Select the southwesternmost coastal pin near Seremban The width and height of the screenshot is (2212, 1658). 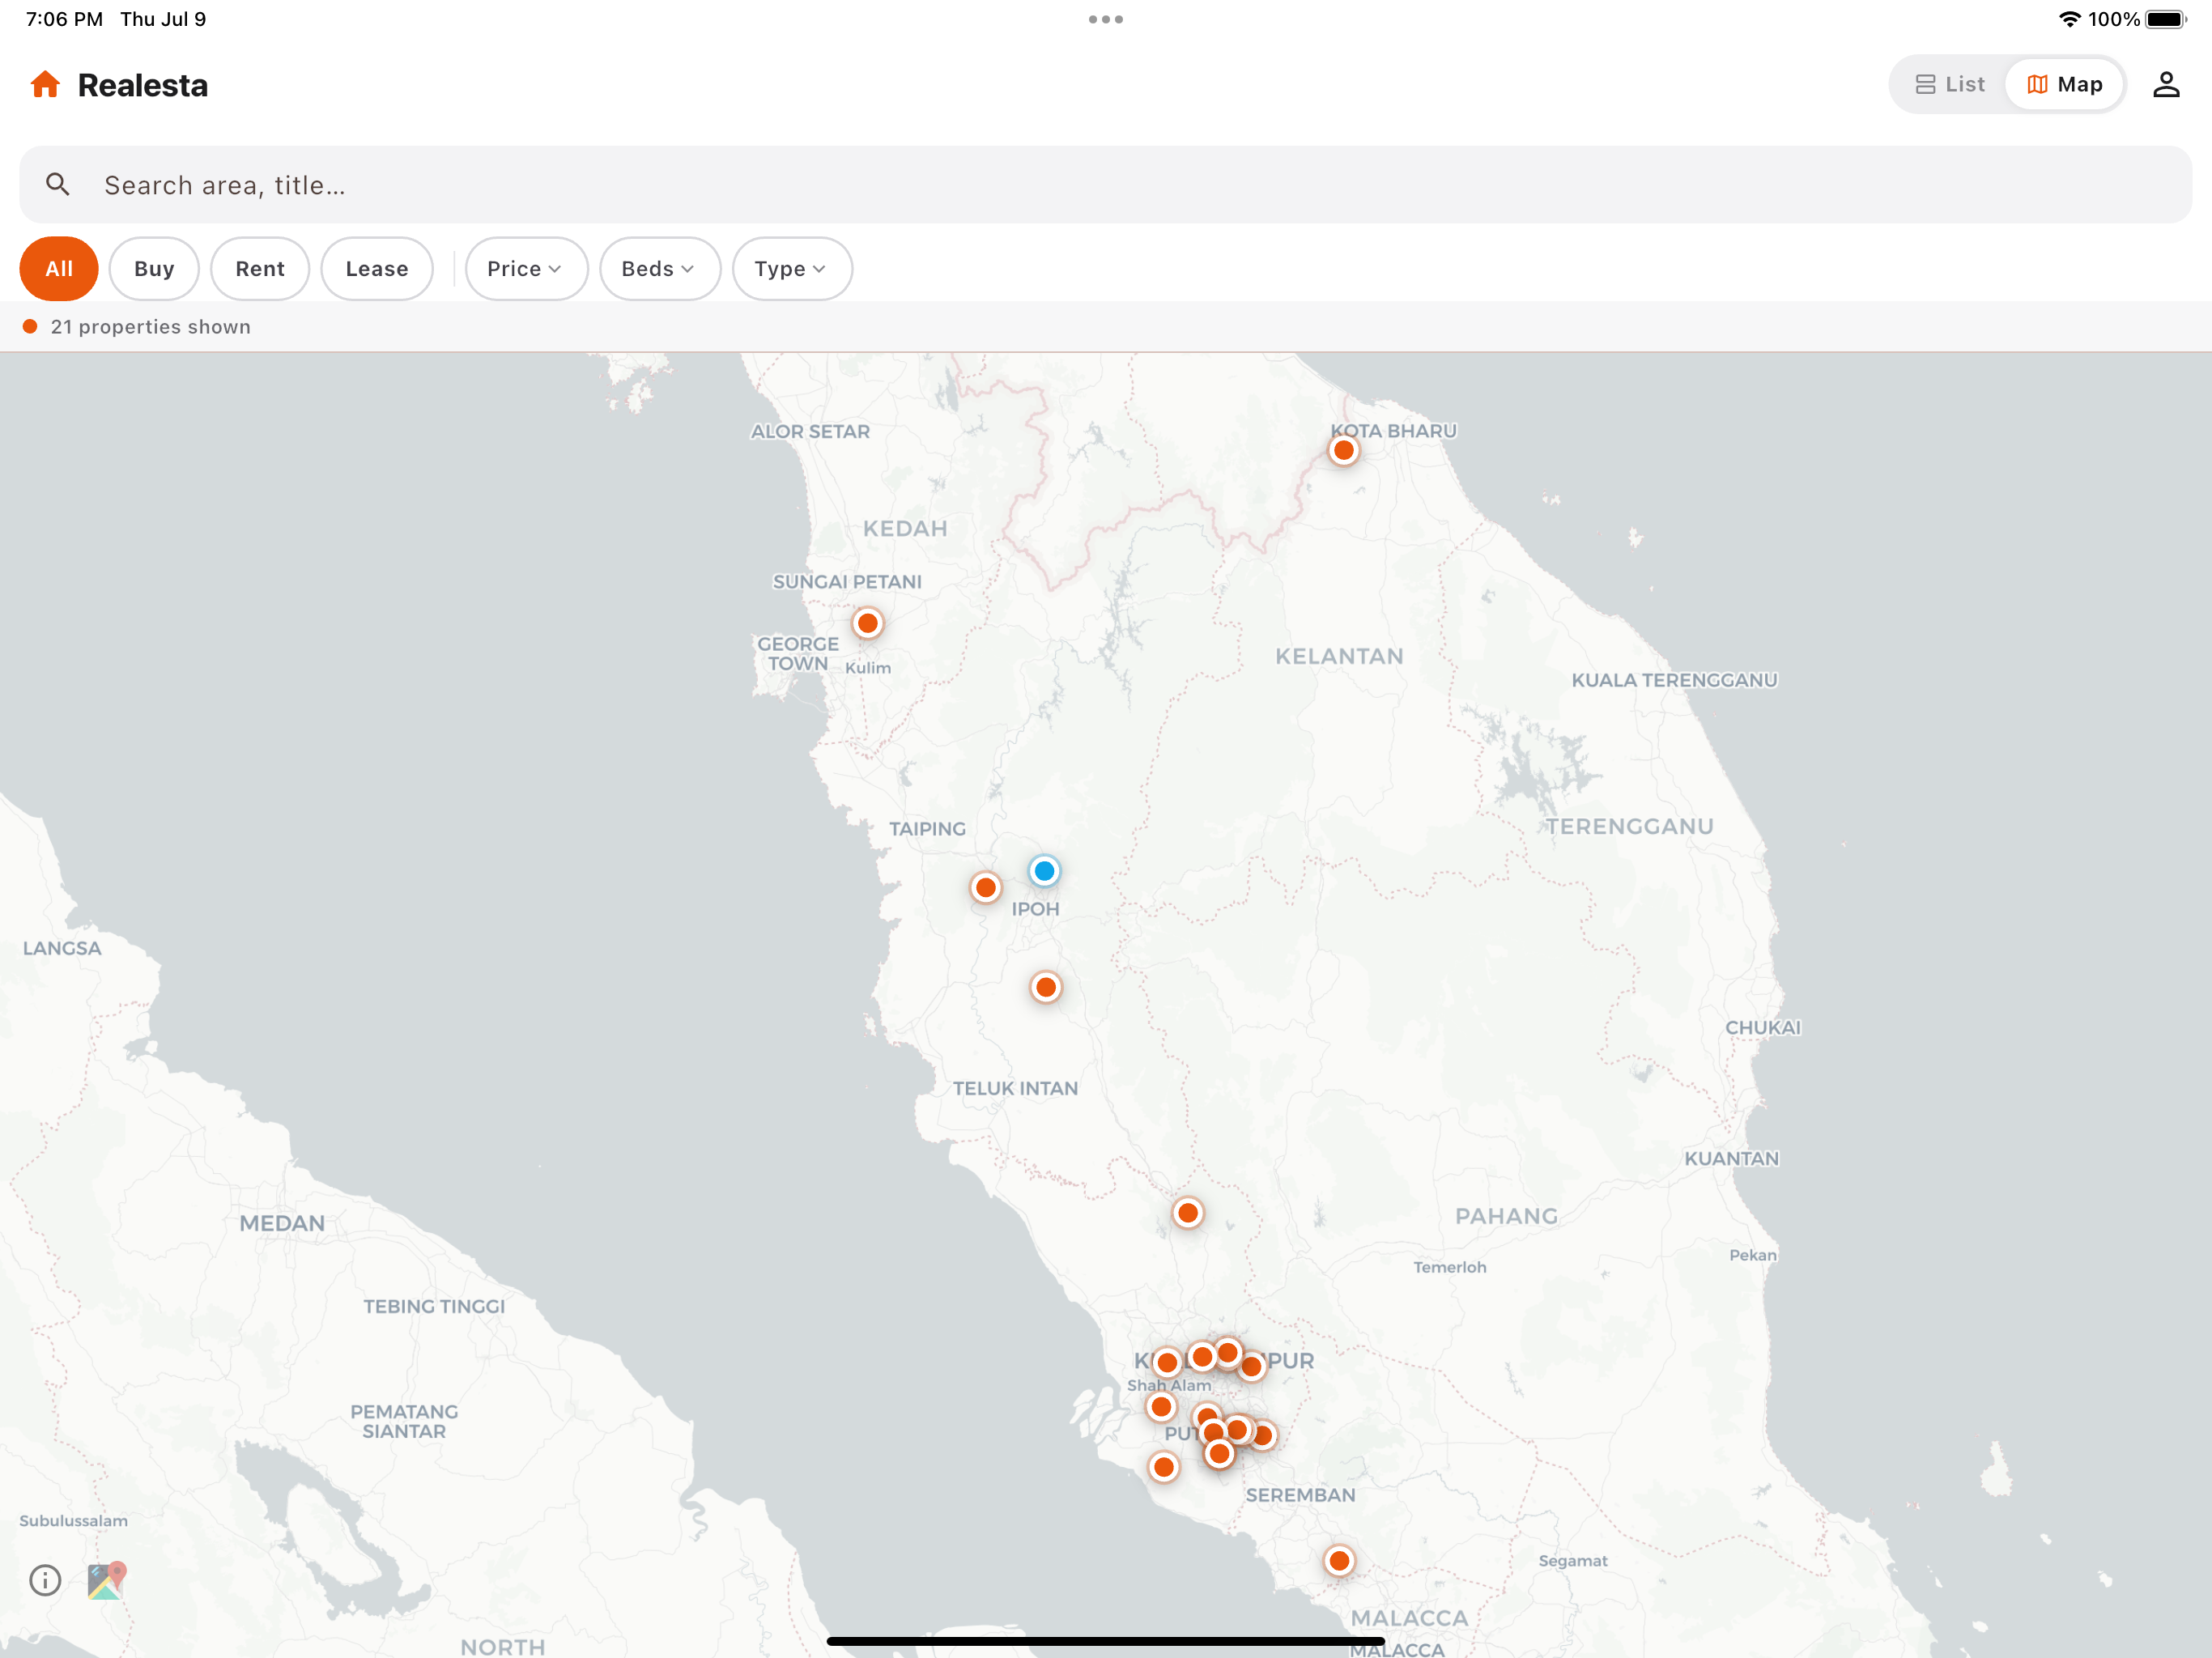point(1164,1467)
